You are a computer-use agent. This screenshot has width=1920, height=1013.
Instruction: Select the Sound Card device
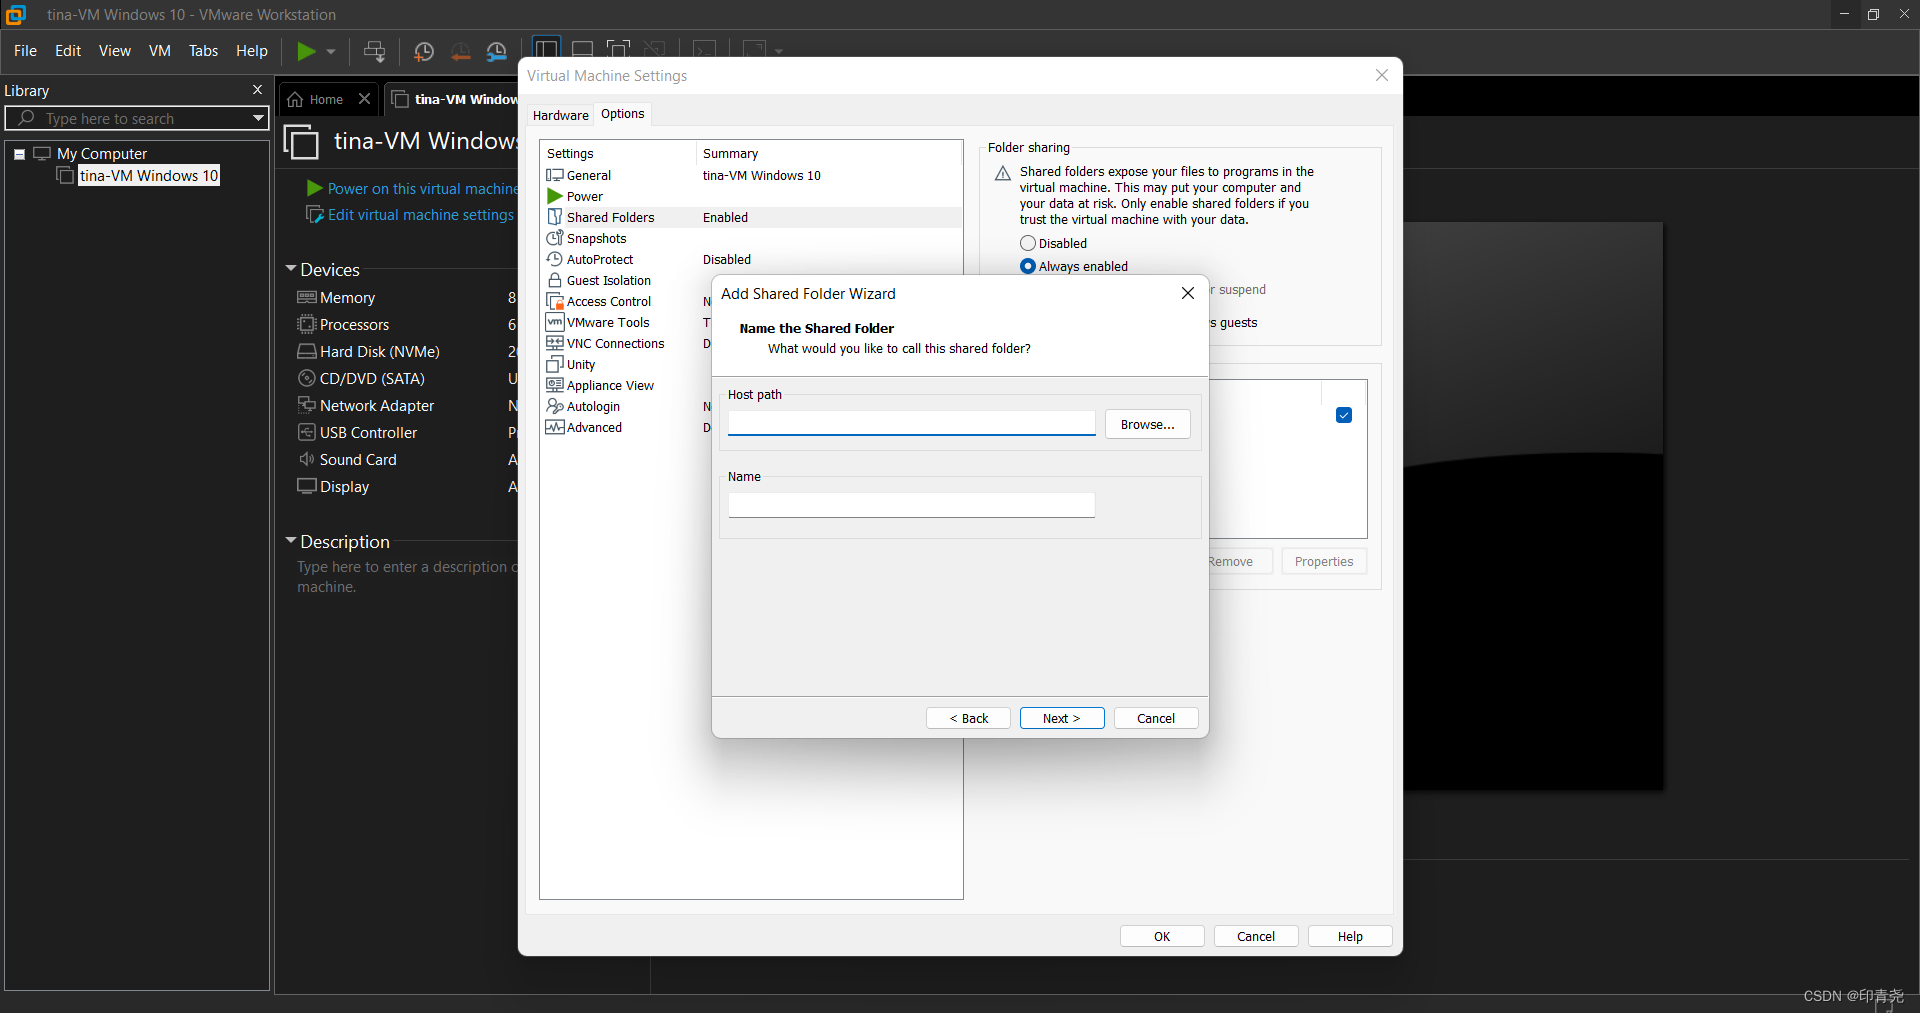pos(358,460)
